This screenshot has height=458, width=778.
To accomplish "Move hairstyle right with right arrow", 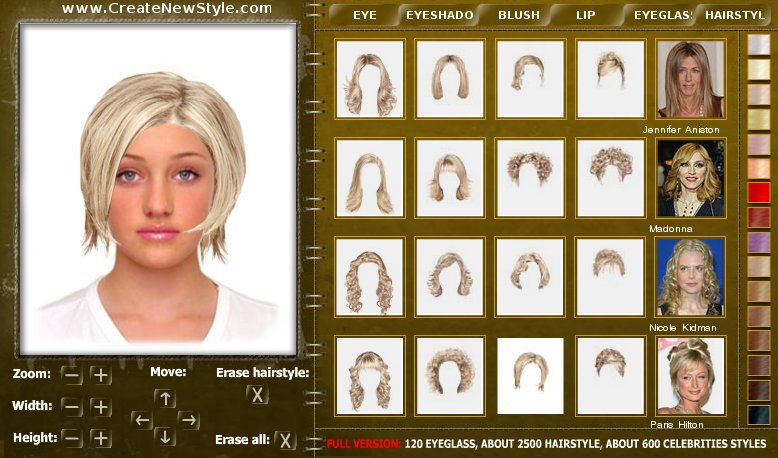I will point(189,420).
